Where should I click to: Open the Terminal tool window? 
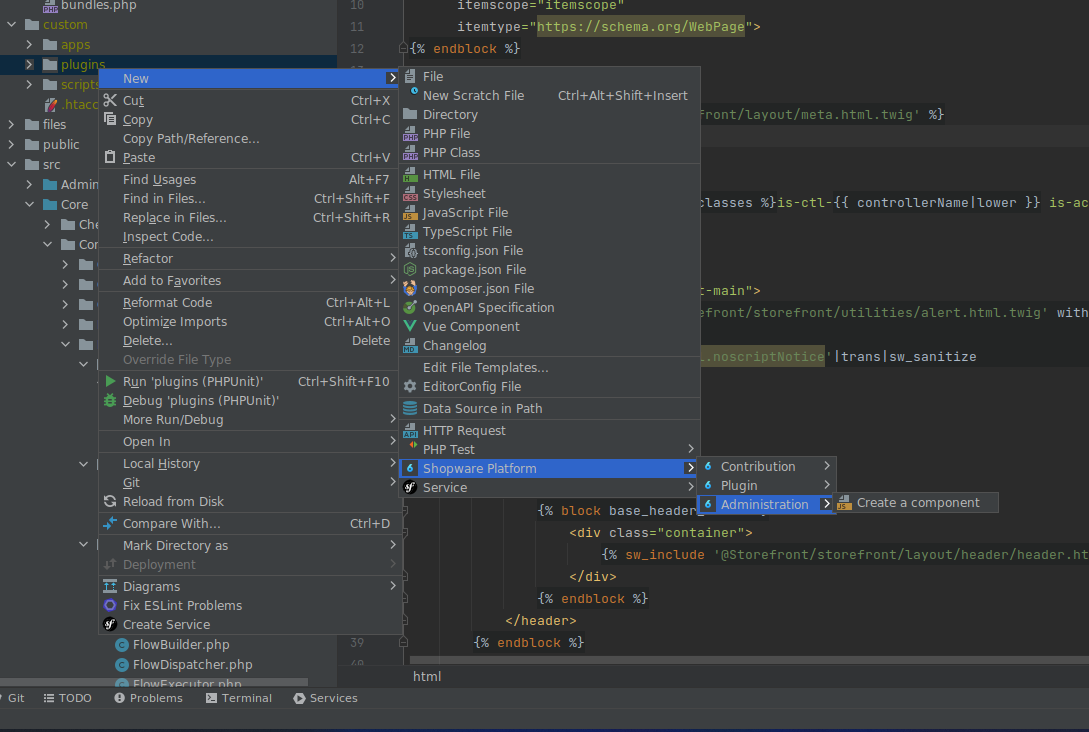click(239, 697)
